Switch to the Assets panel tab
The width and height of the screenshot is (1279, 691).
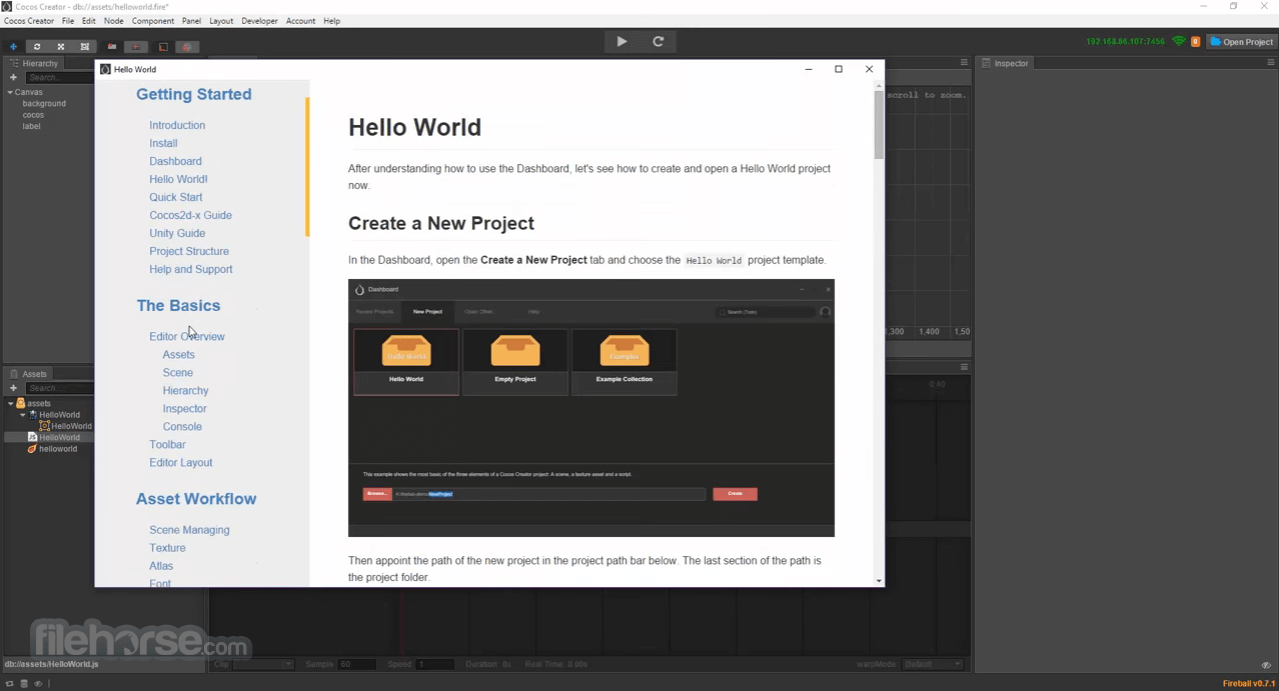29,374
